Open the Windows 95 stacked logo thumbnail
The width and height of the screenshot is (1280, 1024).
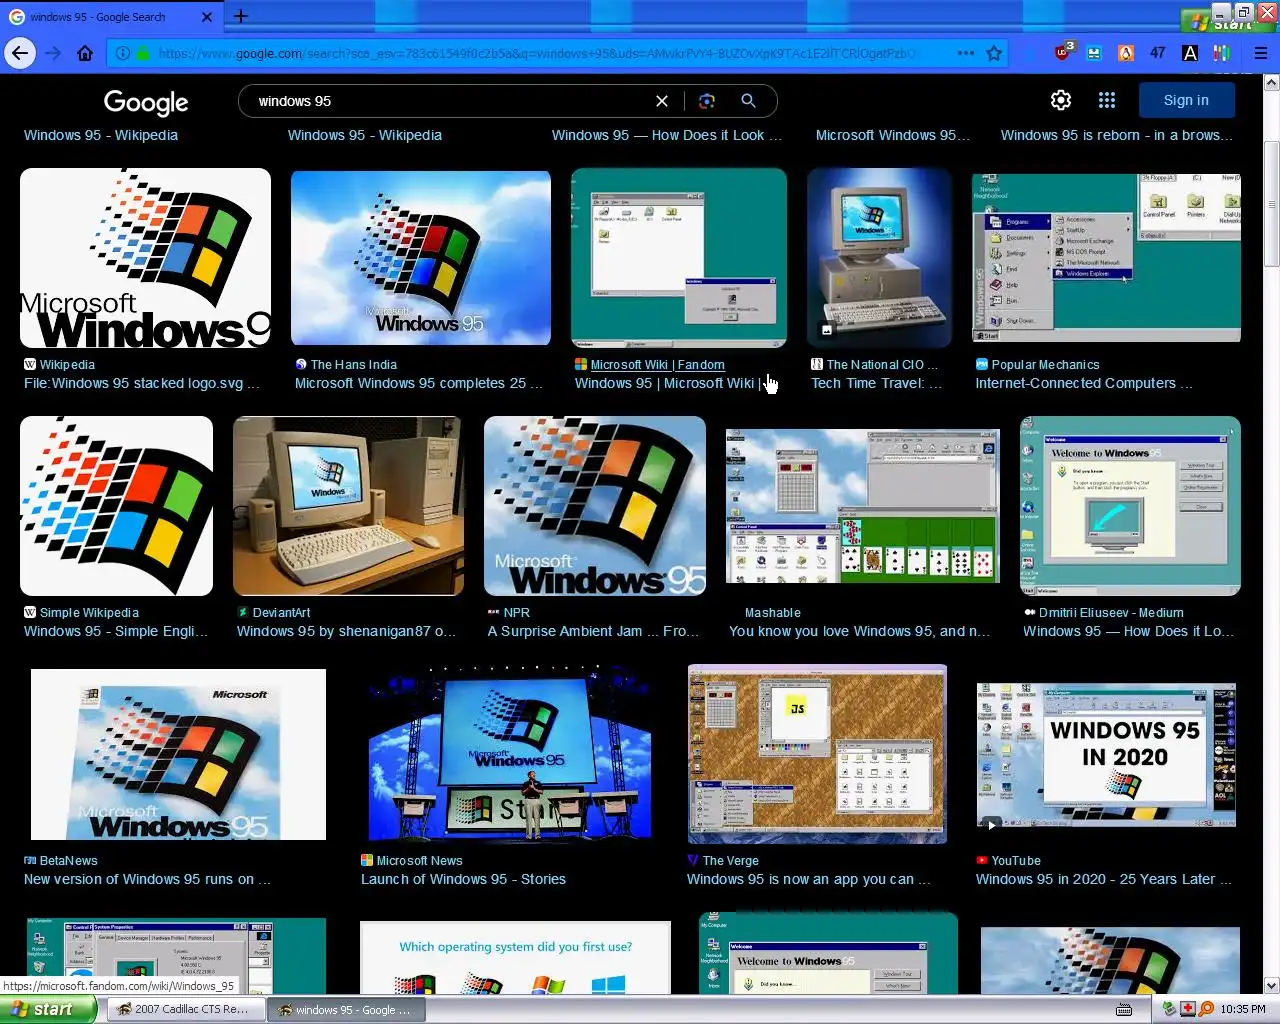145,258
